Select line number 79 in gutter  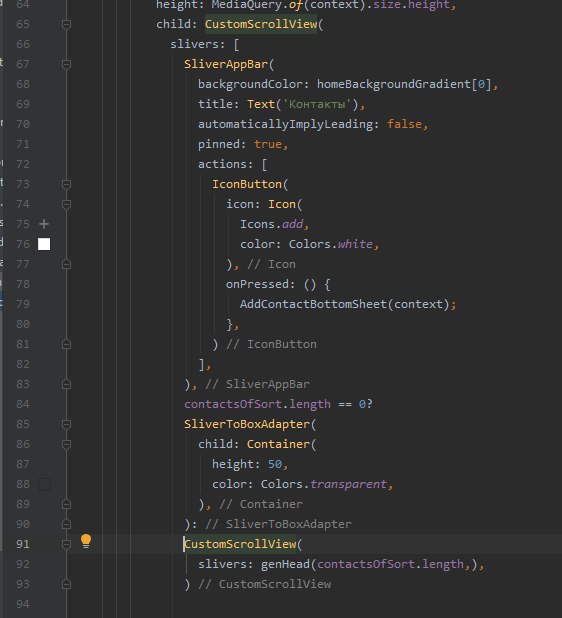(x=23, y=304)
